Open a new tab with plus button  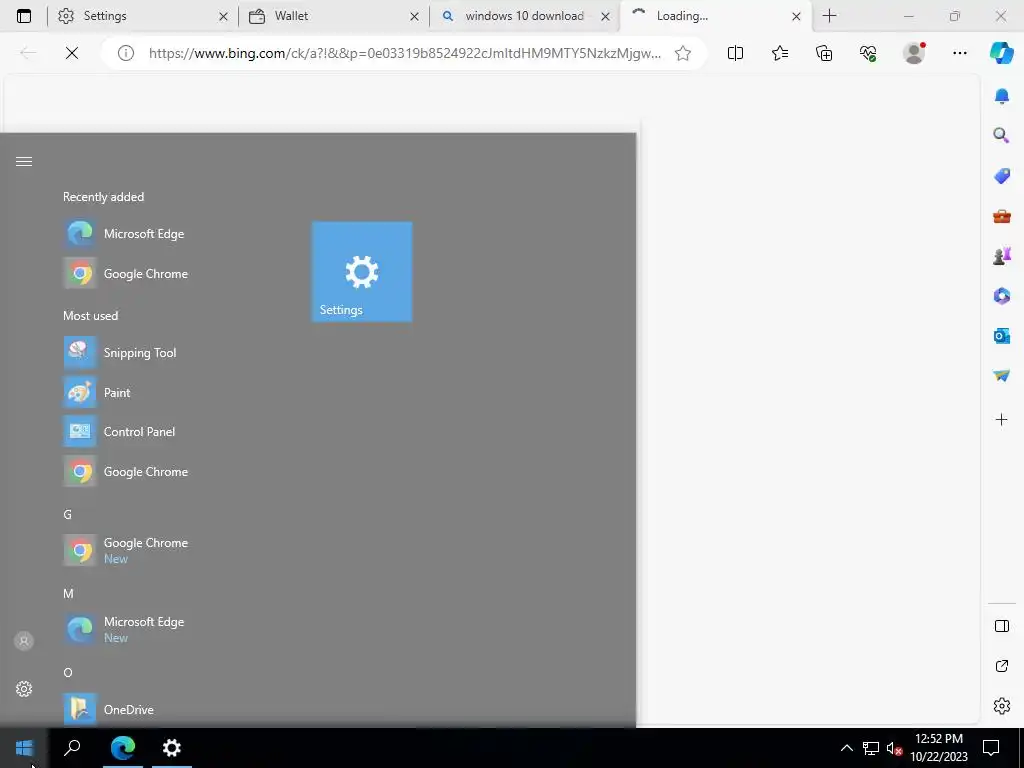829,16
